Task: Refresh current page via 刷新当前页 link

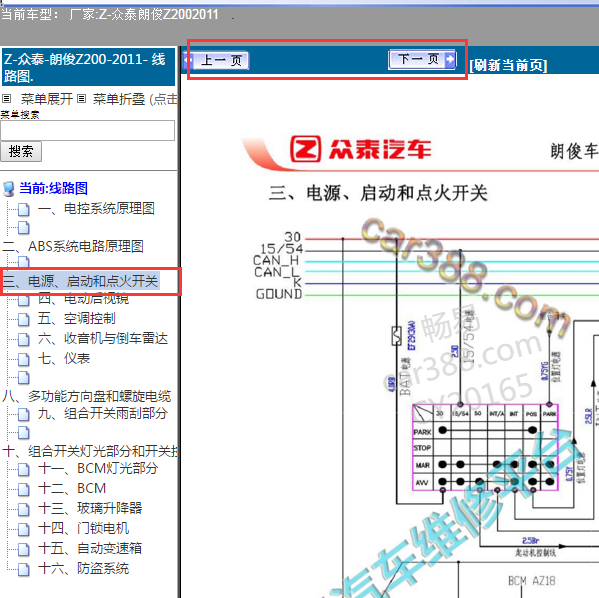Action: pyautogui.click(x=508, y=65)
